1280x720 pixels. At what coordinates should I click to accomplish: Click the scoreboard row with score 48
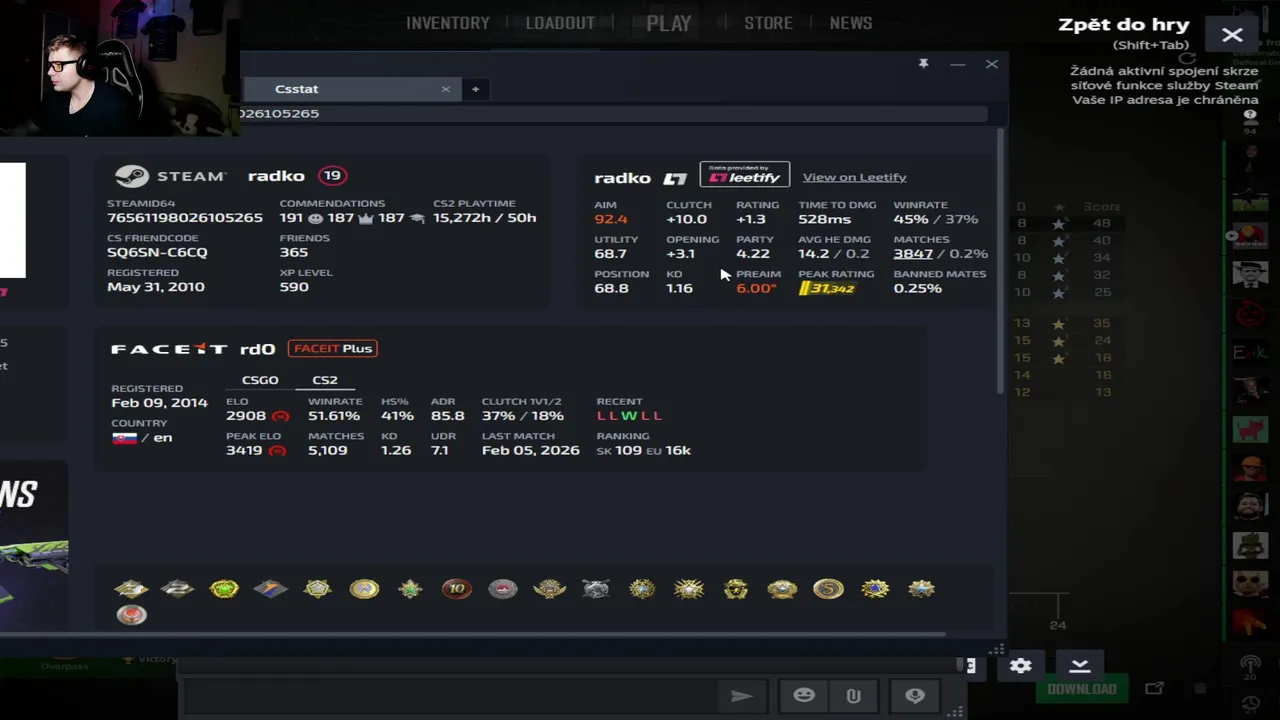pos(1066,224)
